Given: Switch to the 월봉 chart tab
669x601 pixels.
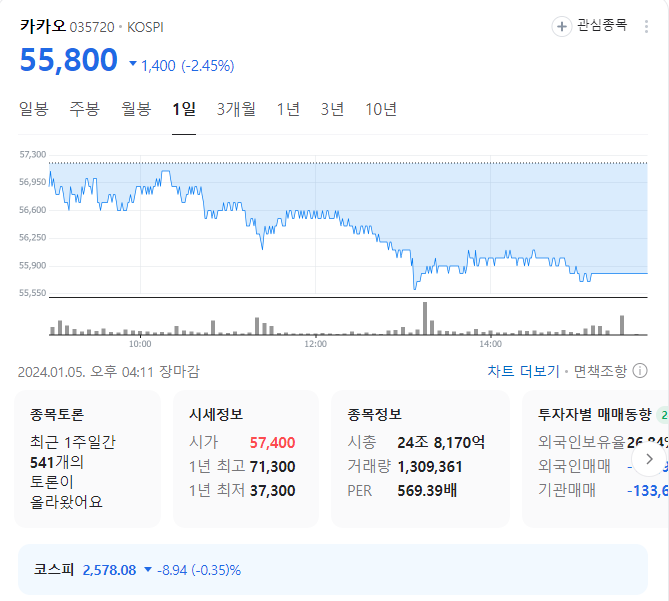Looking at the screenshot, I should (x=136, y=109).
